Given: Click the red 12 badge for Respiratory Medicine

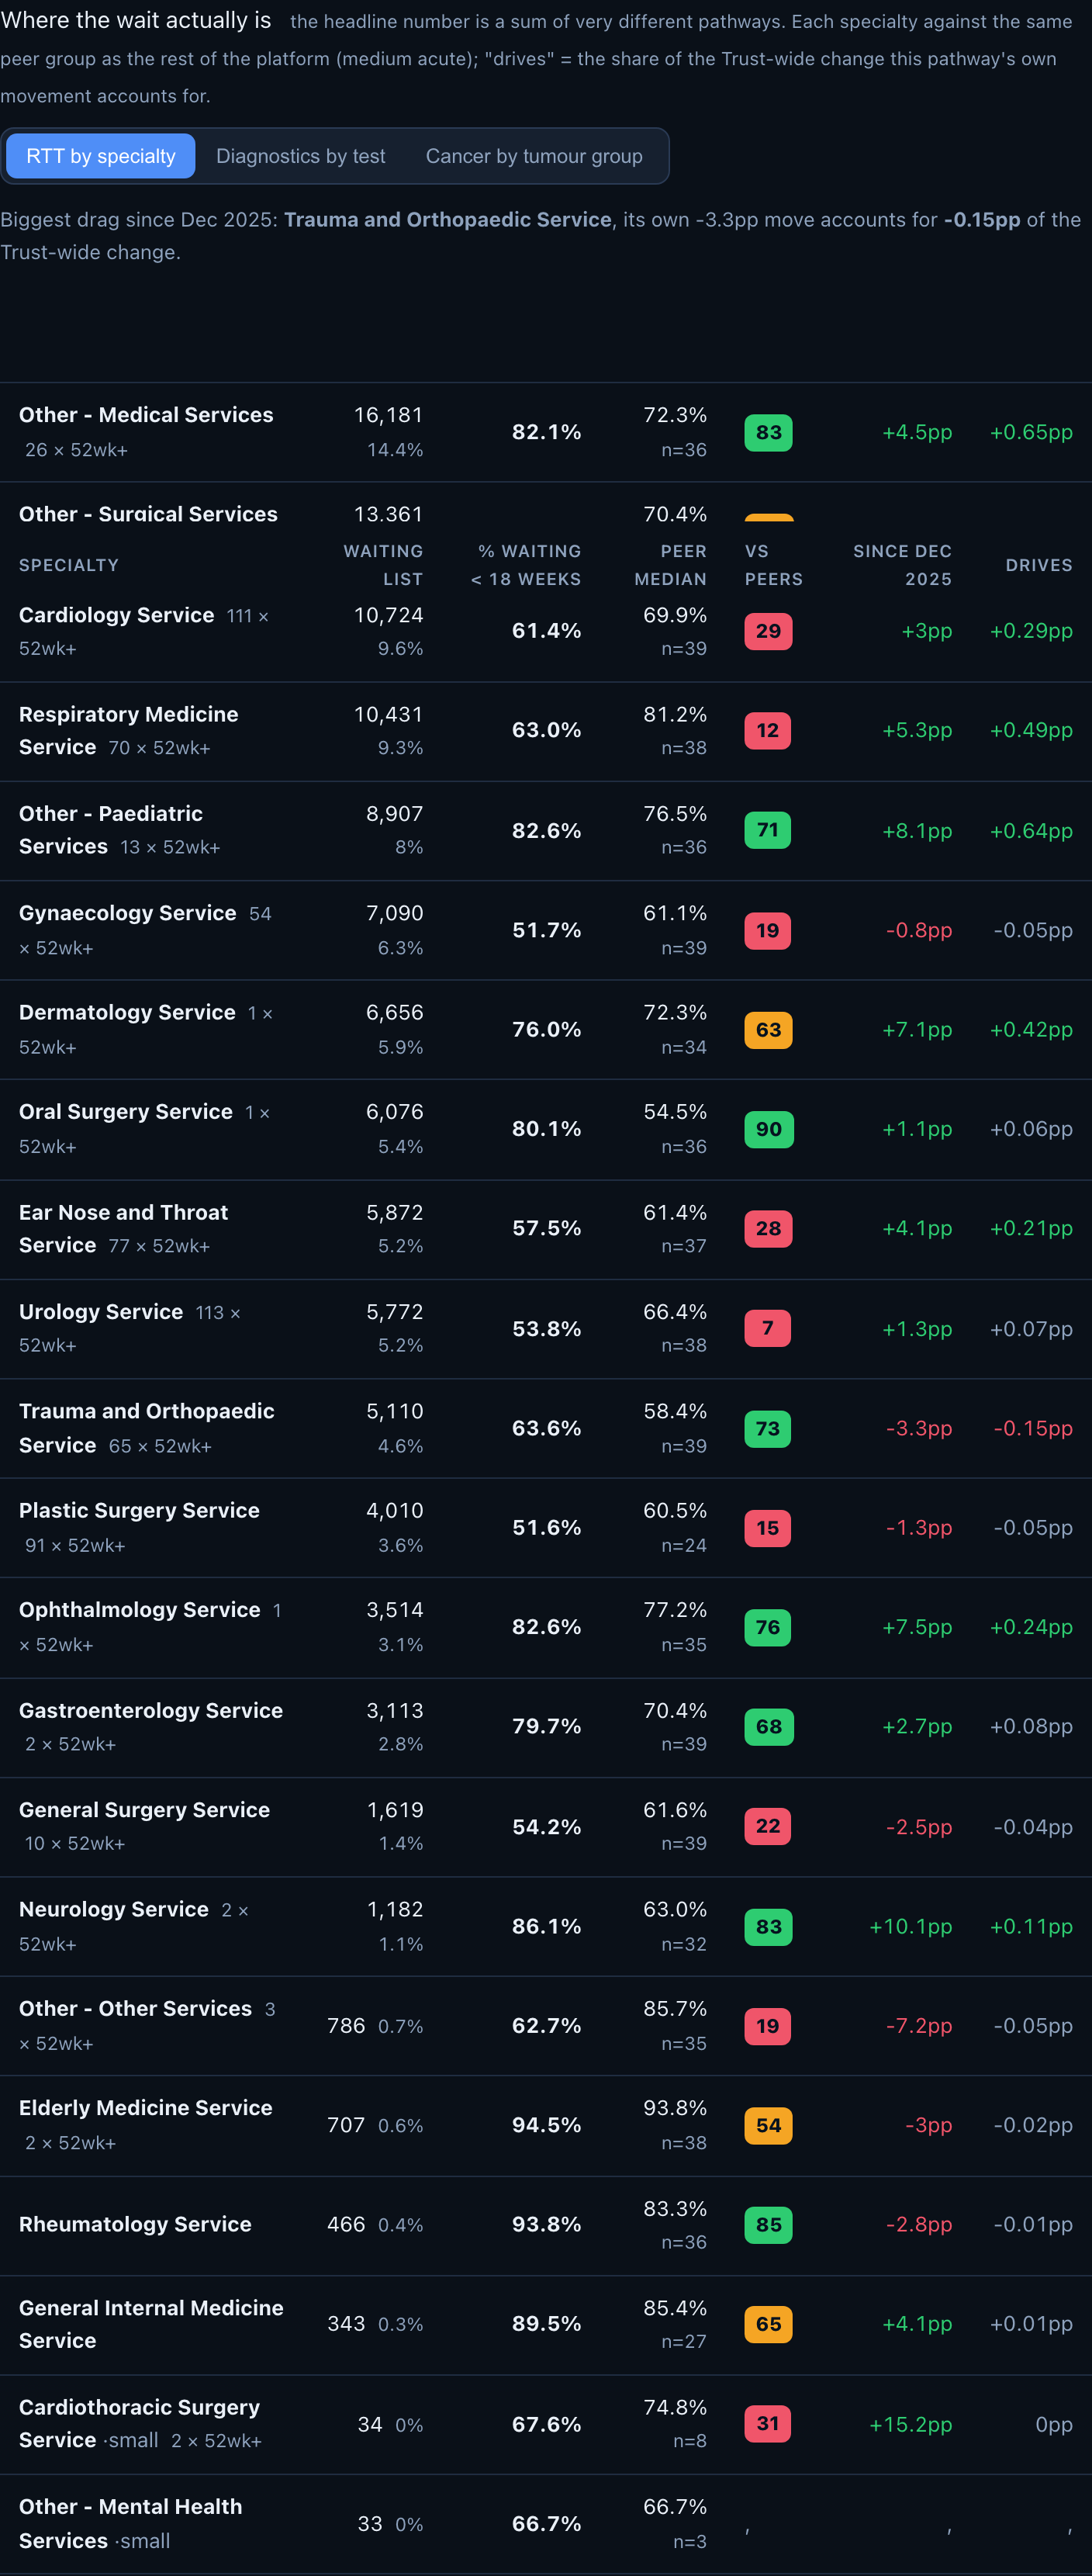Looking at the screenshot, I should tap(767, 730).
